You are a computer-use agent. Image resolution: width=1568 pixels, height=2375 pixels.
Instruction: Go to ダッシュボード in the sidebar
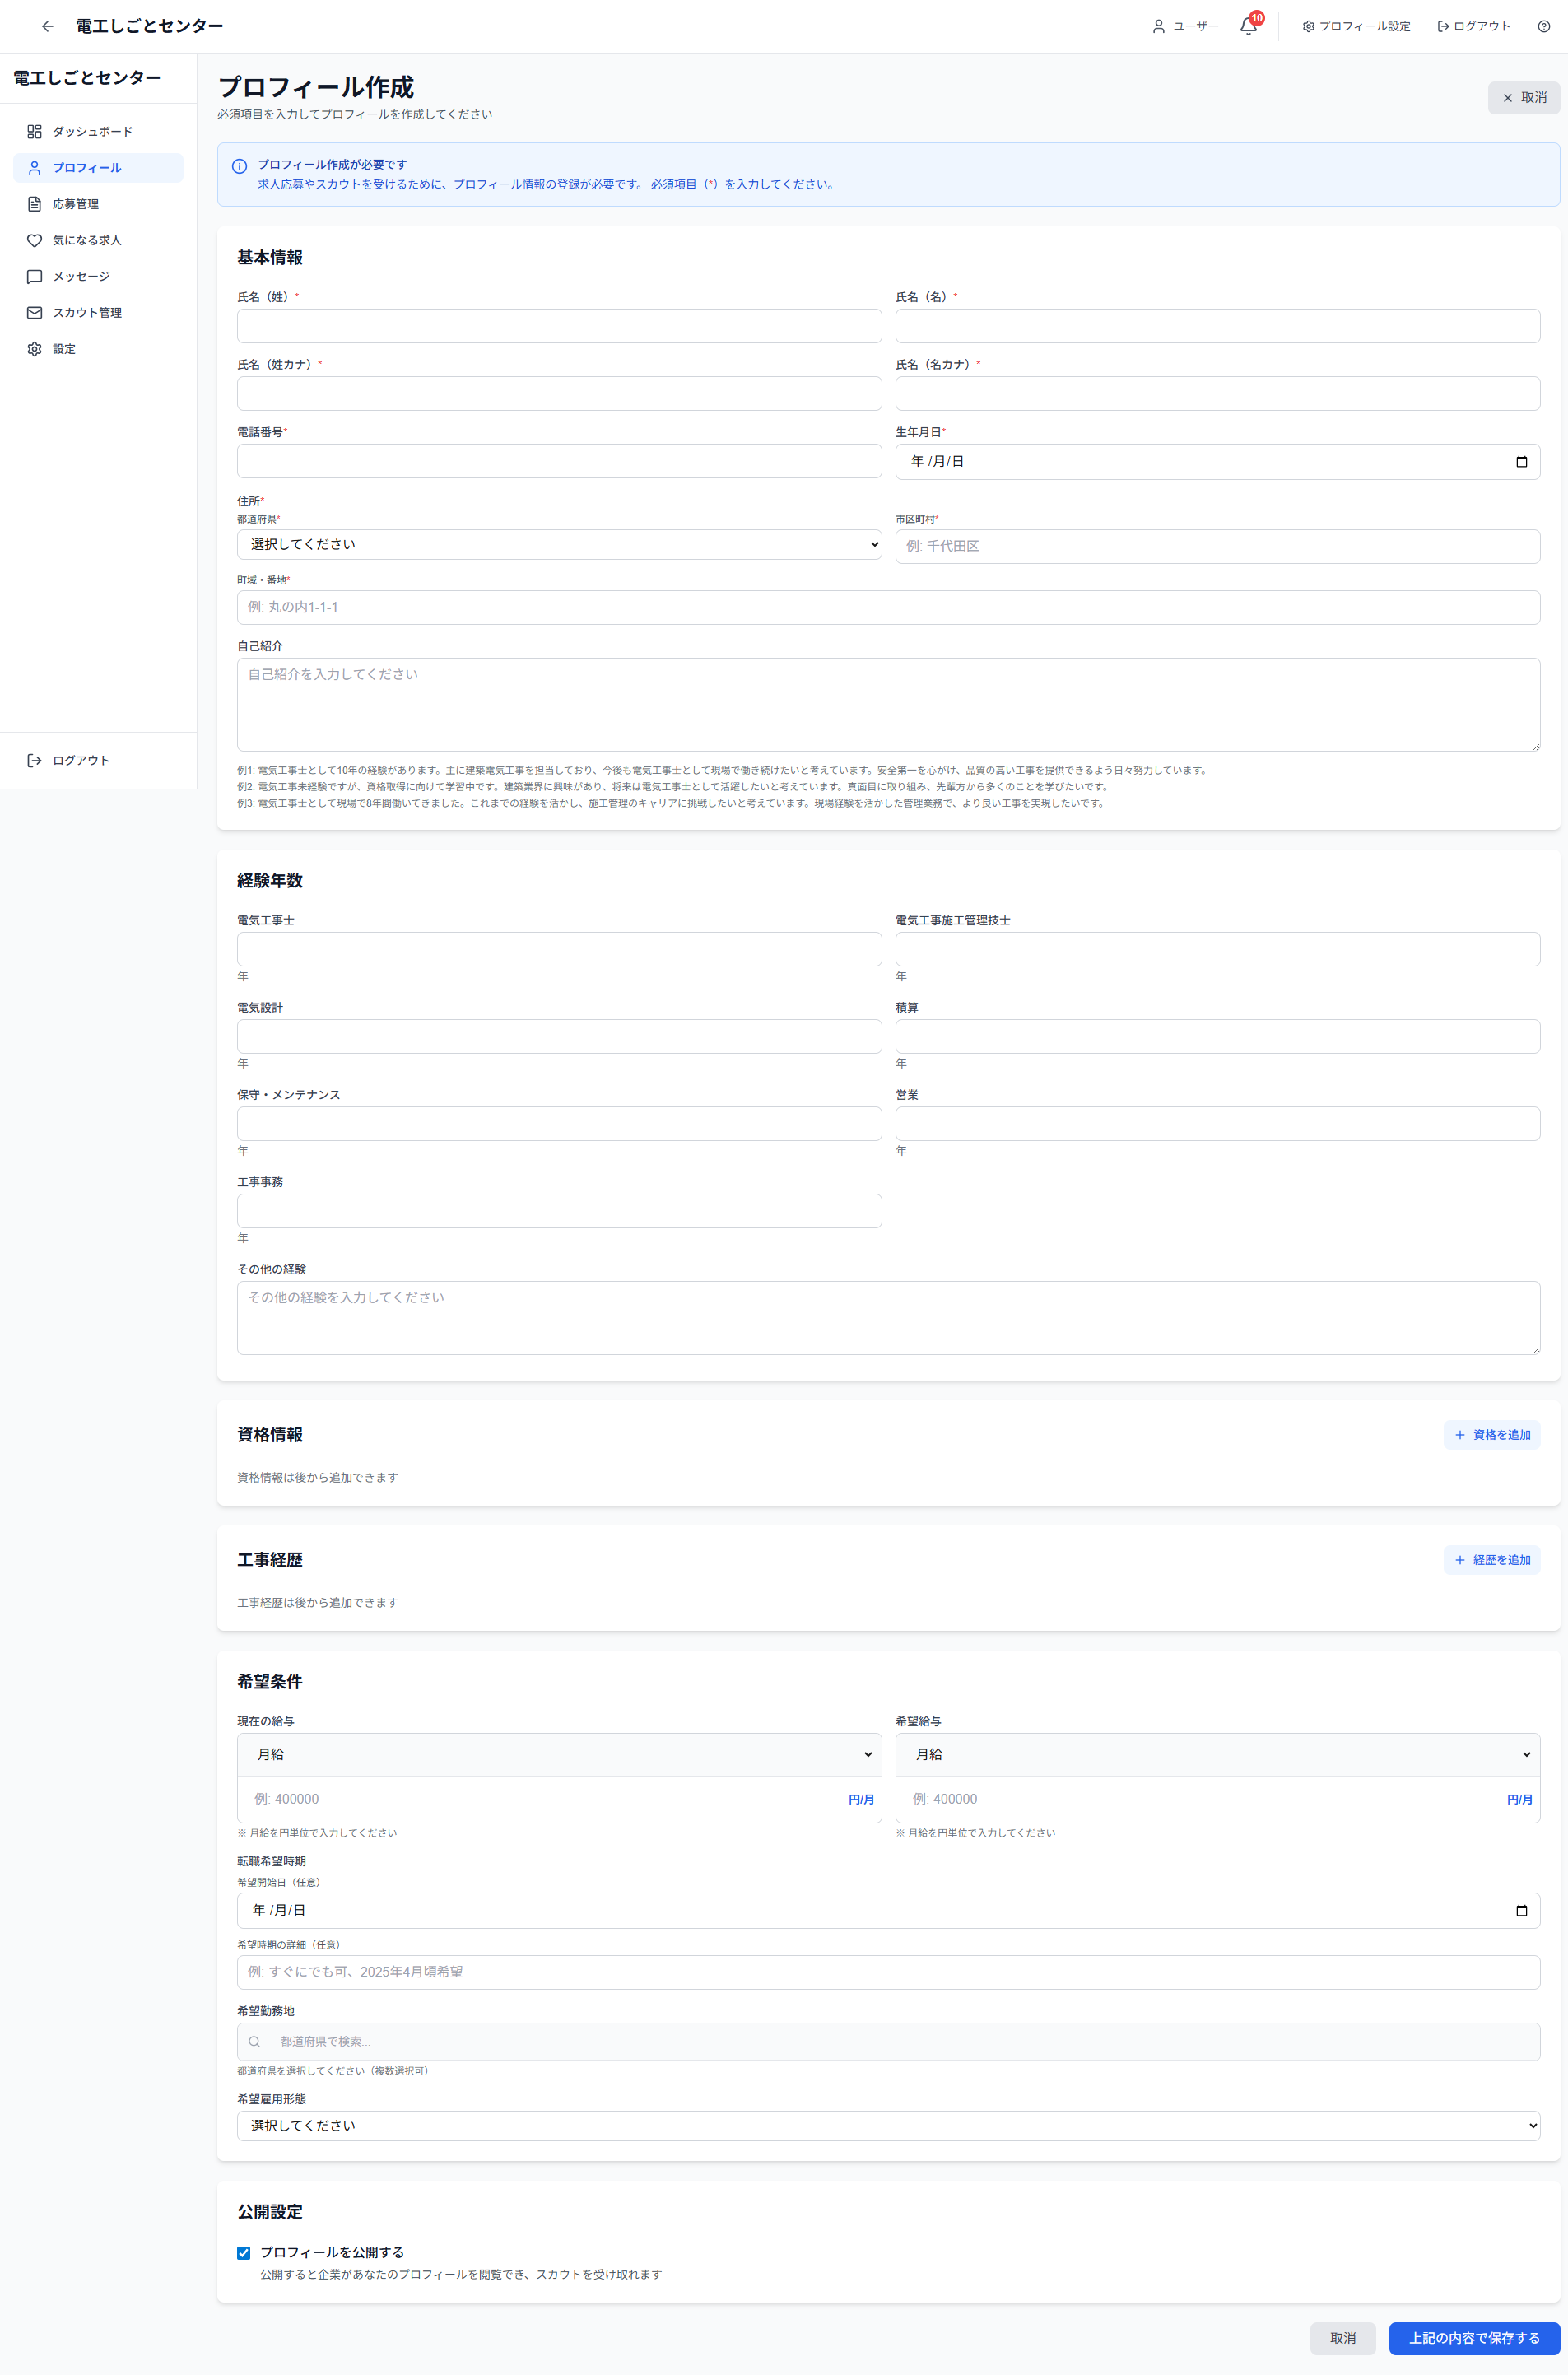tap(92, 132)
